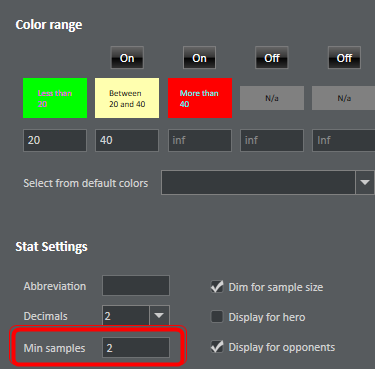Image resolution: width=375 pixels, height=369 pixels.
Task: Click the green Less than 20 swatch
Action: (55, 98)
